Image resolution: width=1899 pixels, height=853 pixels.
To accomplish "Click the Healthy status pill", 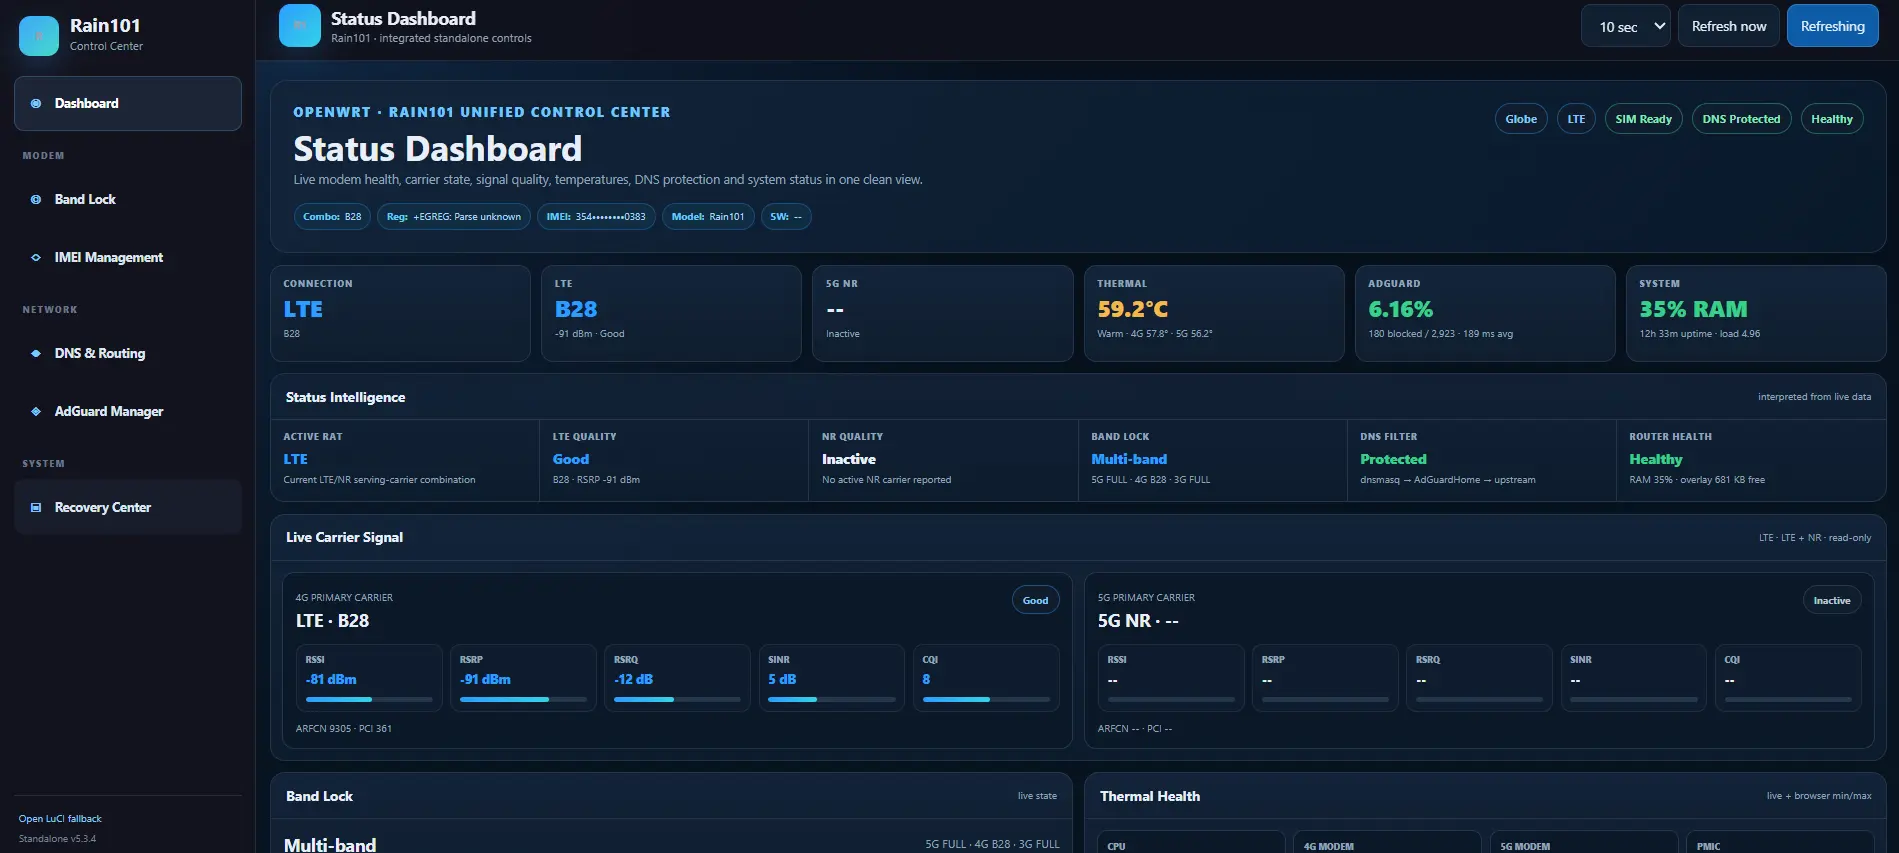I will tap(1832, 119).
